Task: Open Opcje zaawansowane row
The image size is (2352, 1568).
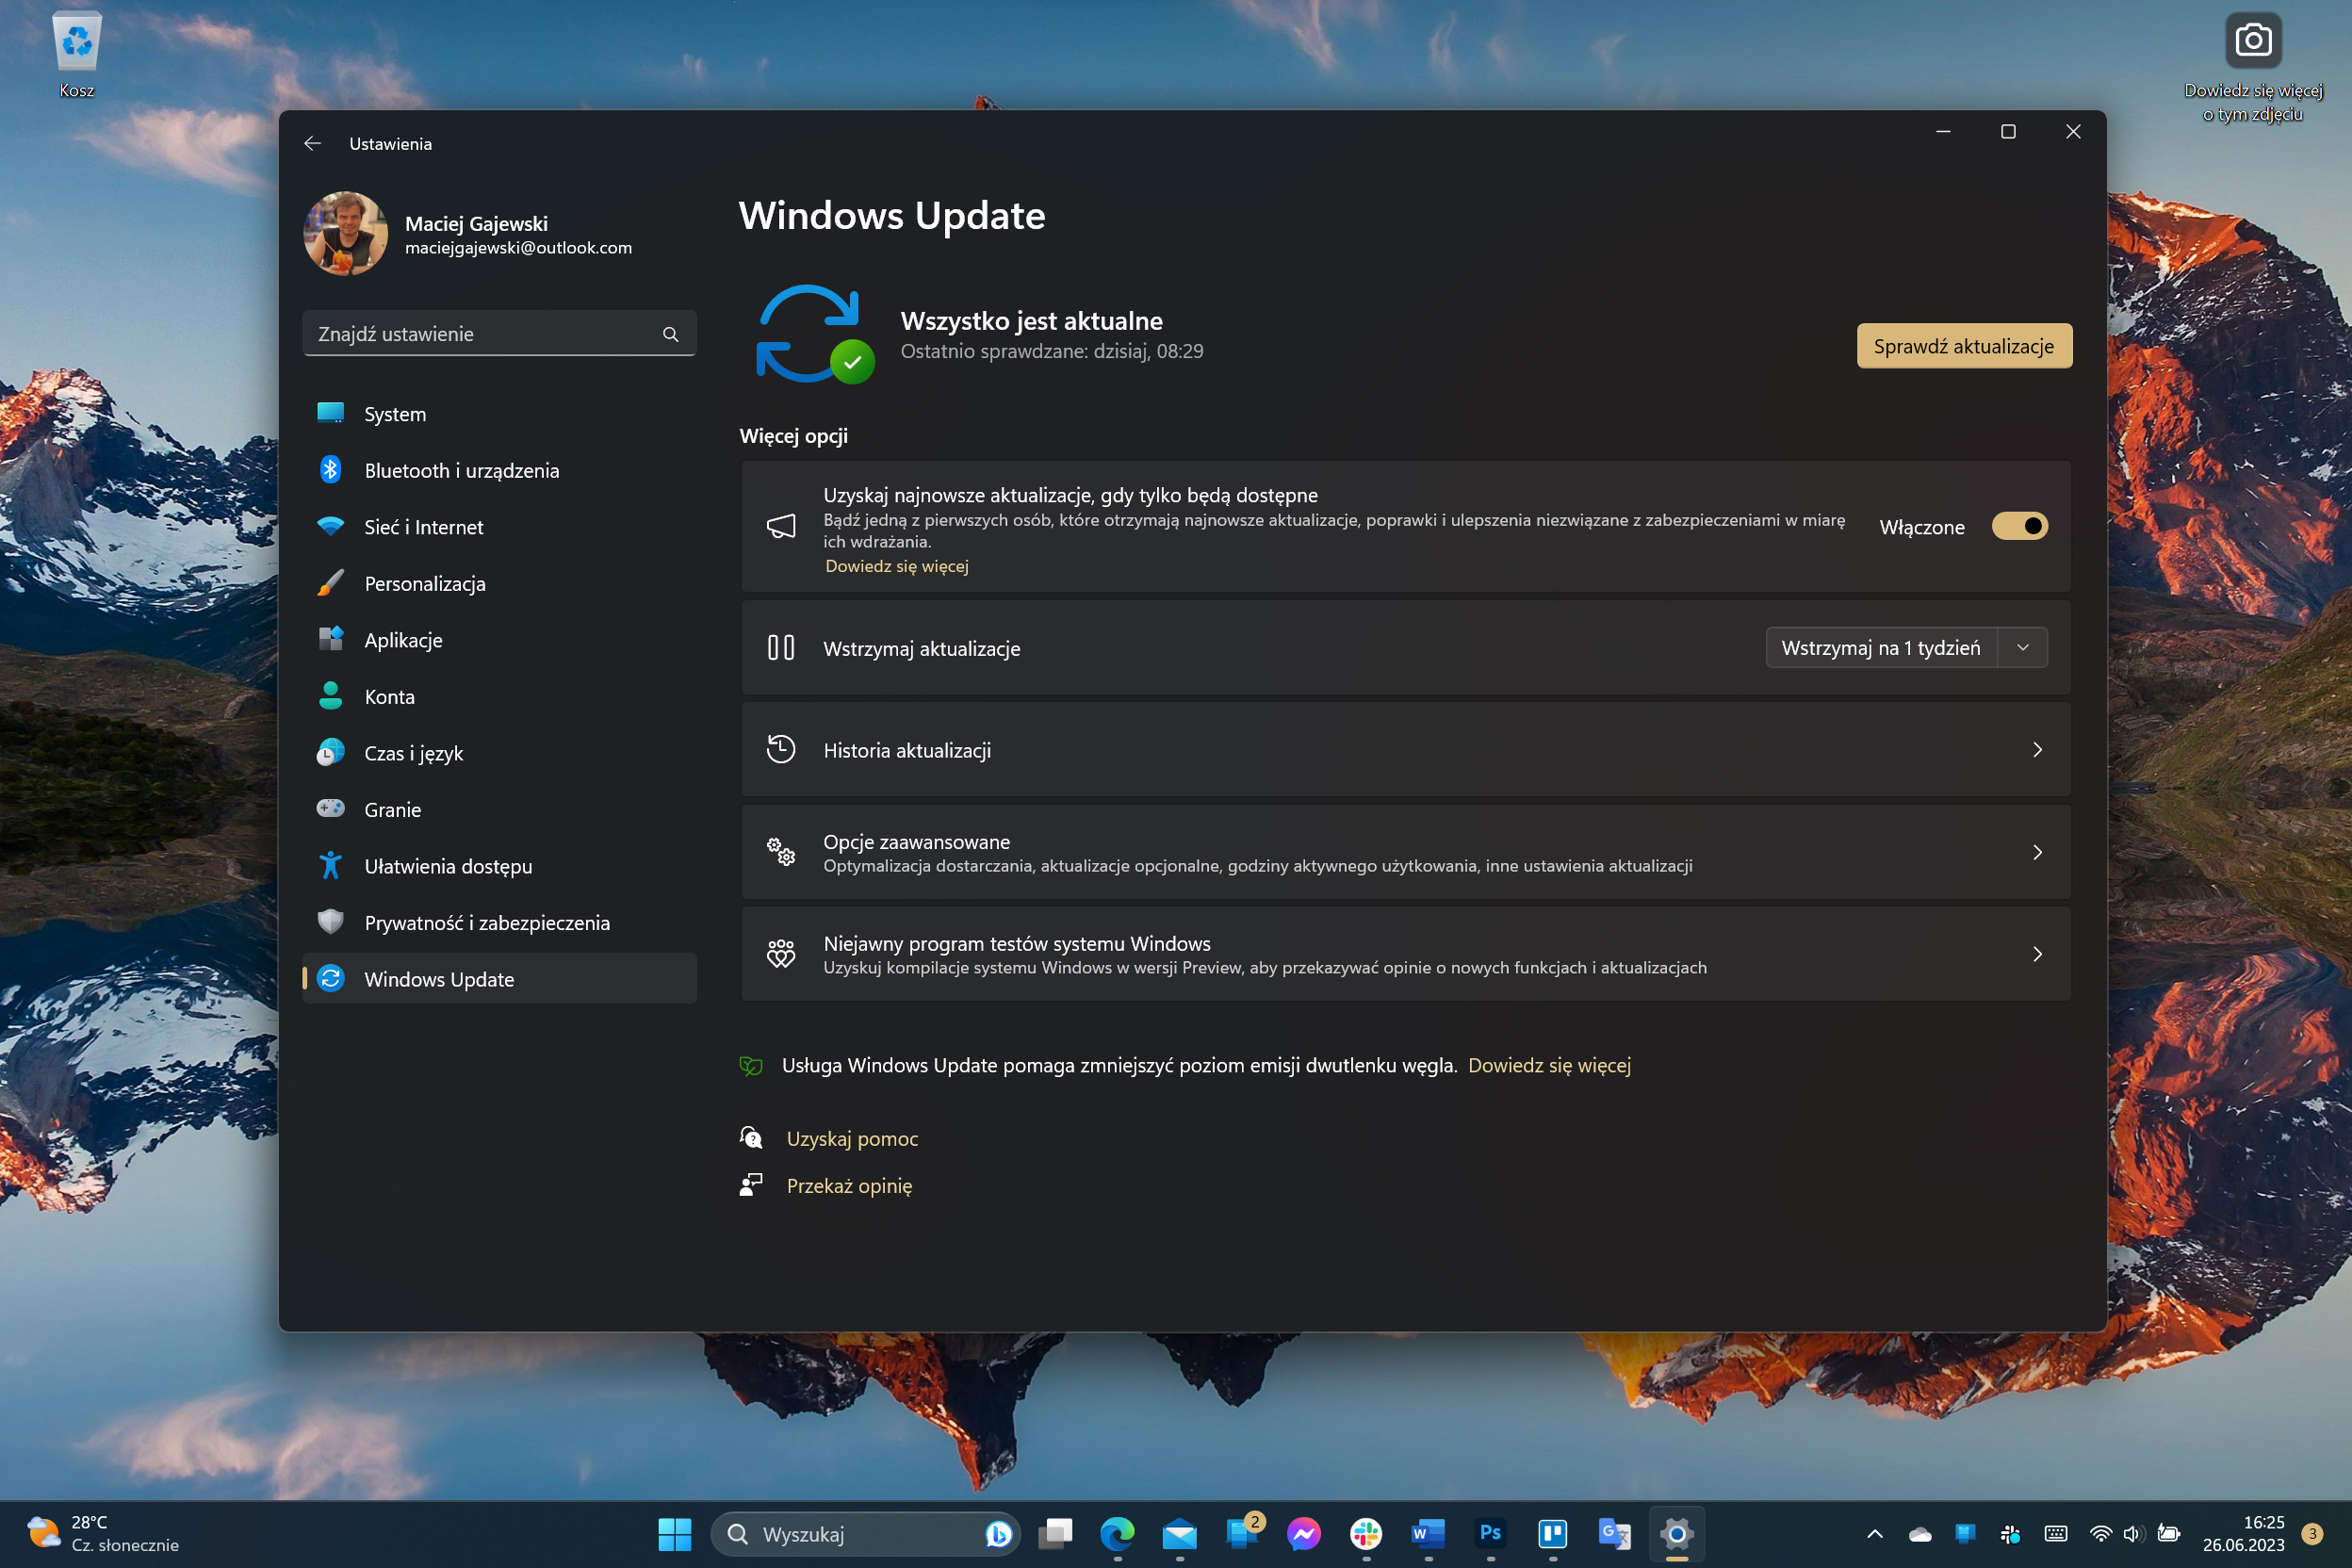Action: click(1405, 852)
